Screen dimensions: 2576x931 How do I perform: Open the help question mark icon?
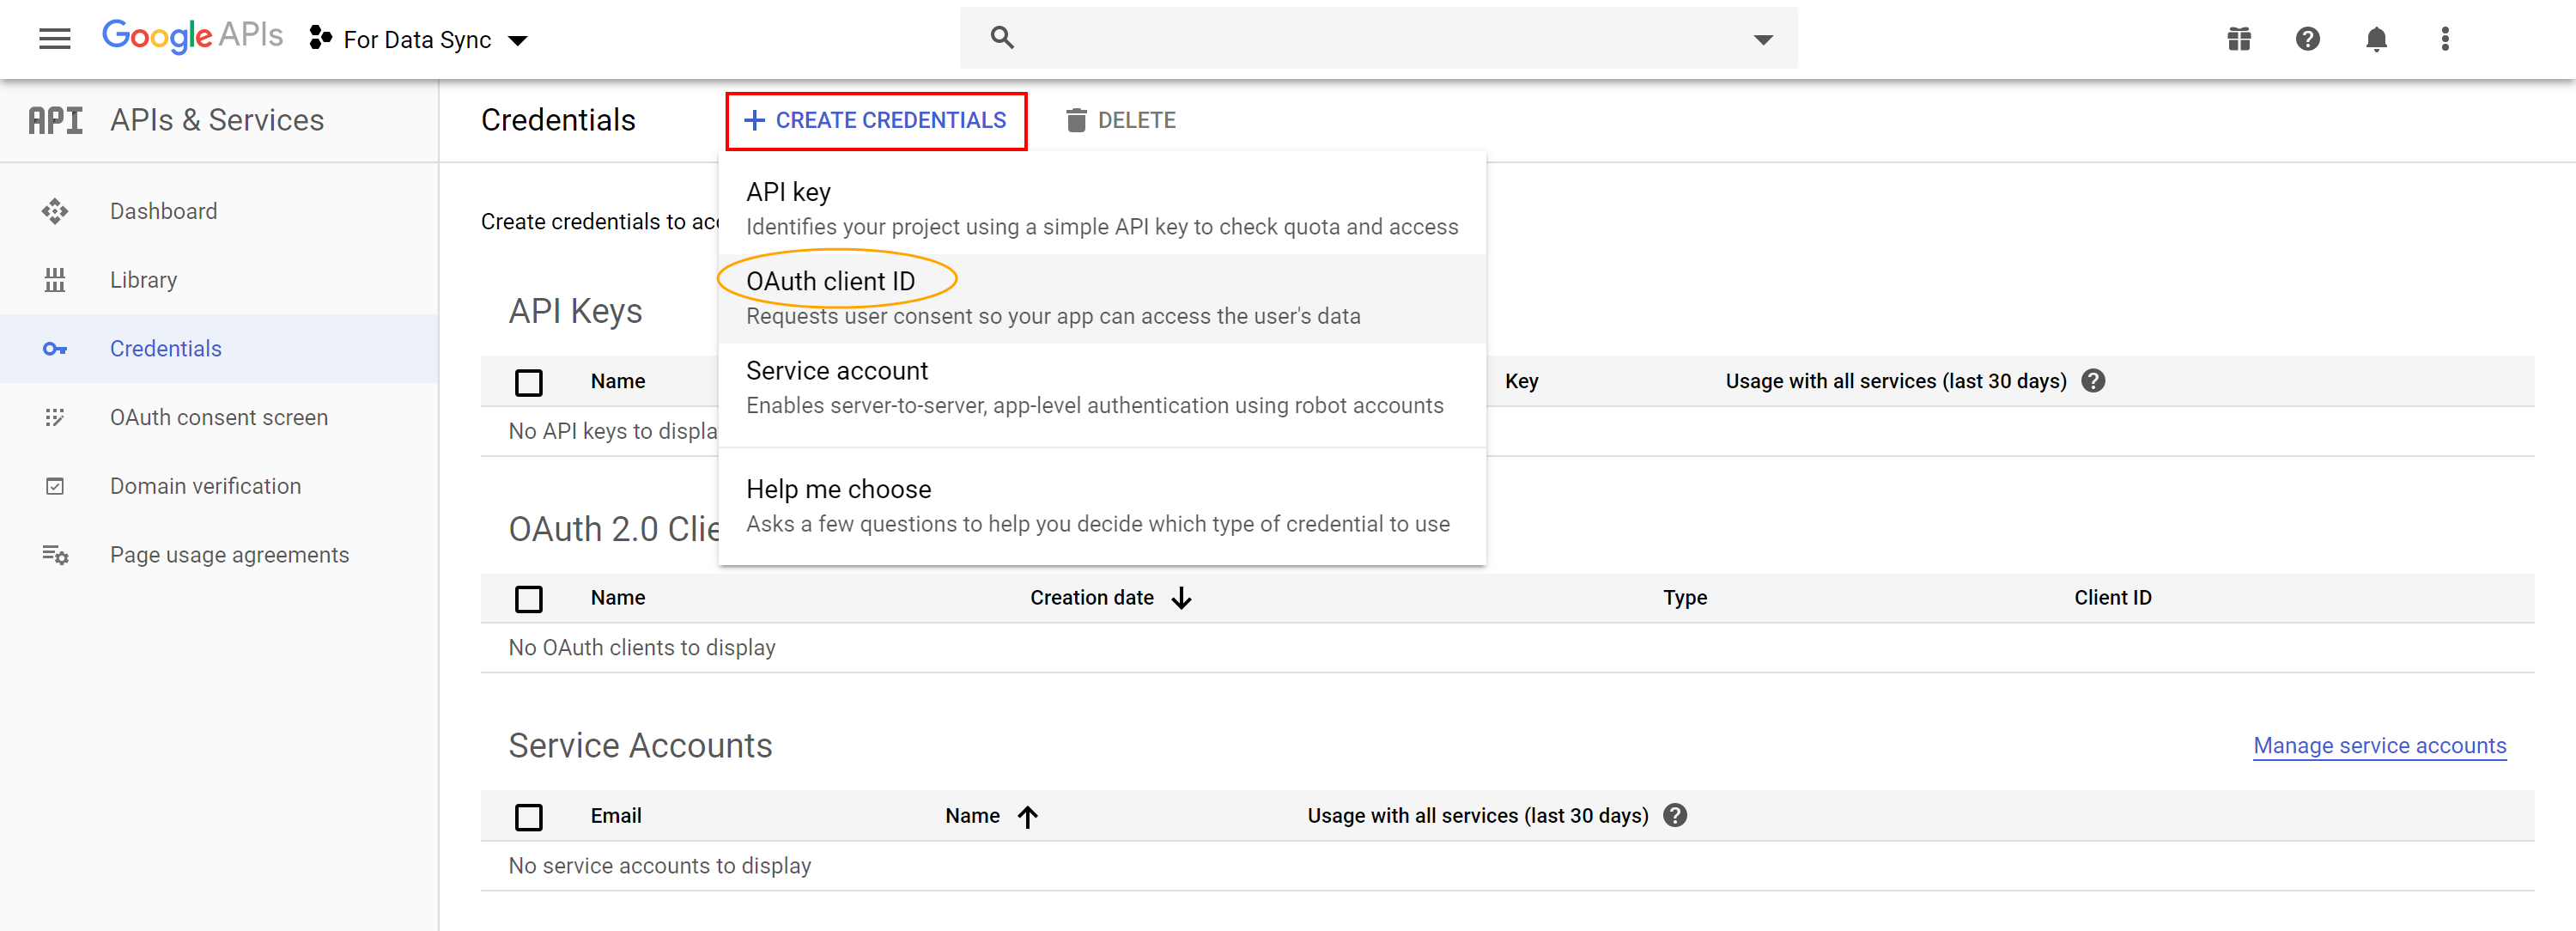pyautogui.click(x=2307, y=39)
